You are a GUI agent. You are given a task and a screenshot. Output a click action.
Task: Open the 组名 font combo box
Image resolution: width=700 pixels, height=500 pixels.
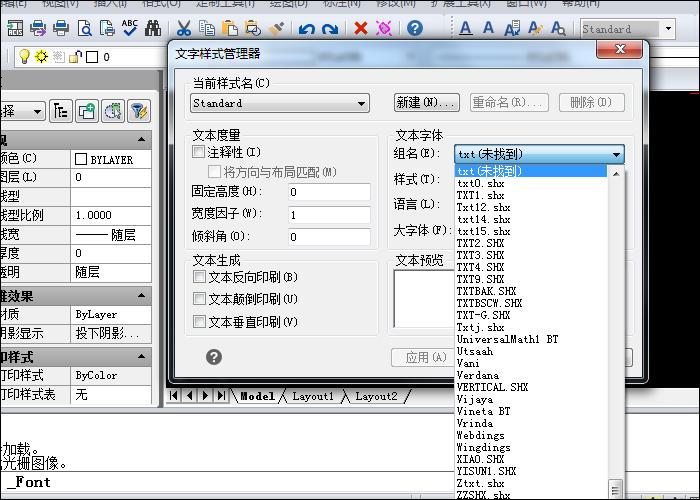539,154
